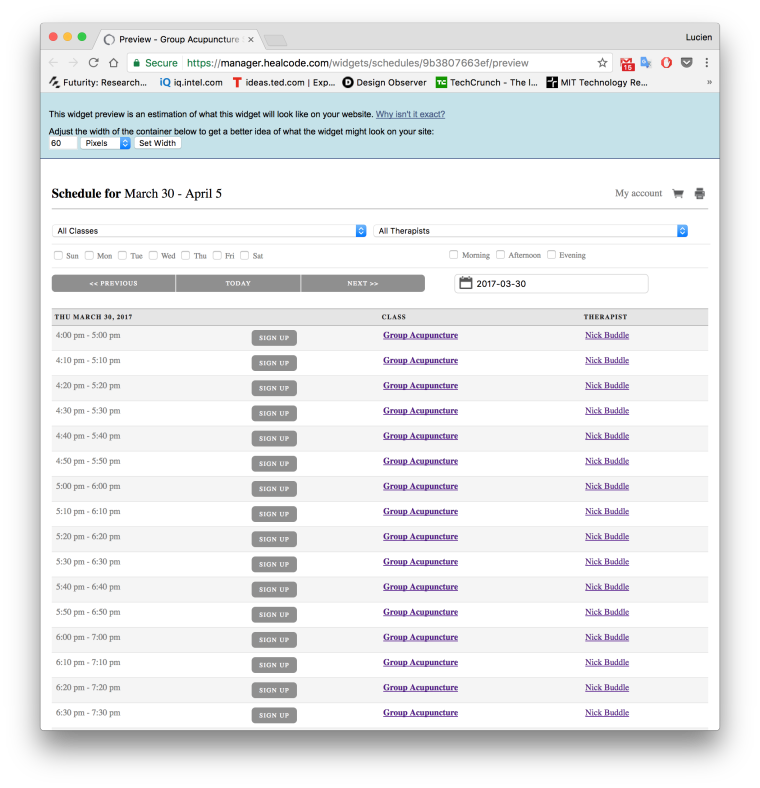Click the printer icon to print schedule
Screen dimensions: 760x788
coord(700,194)
